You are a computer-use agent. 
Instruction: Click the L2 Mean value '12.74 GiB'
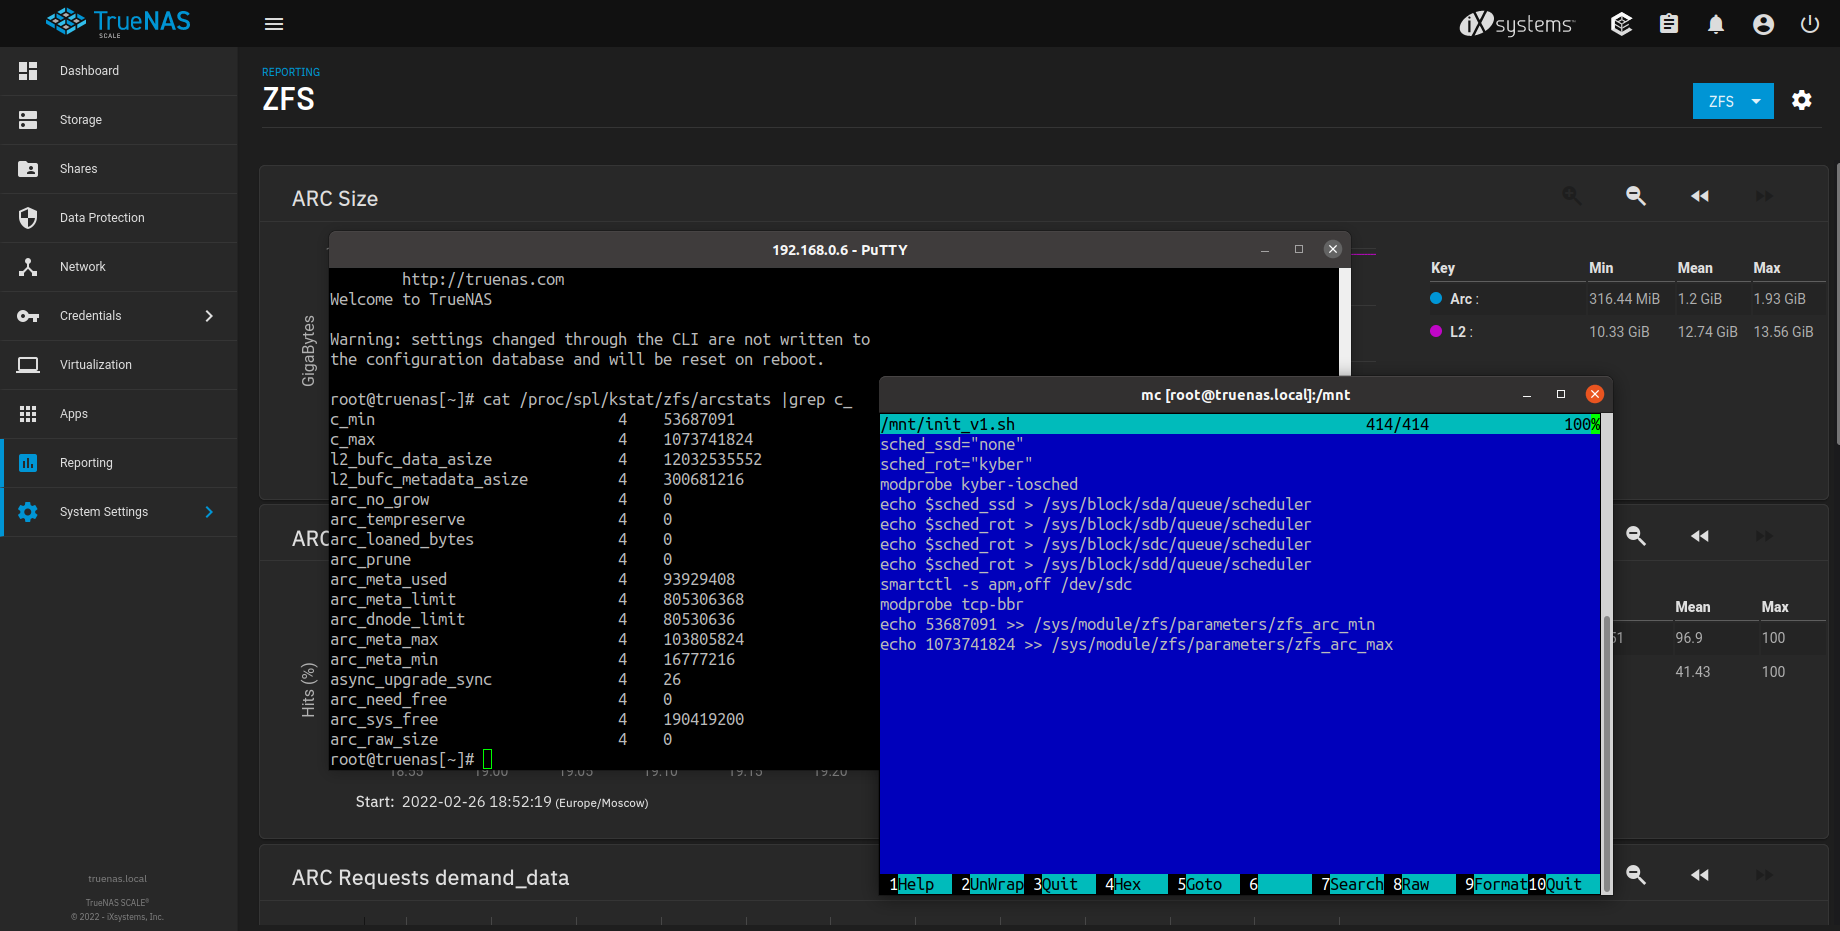tap(1708, 332)
